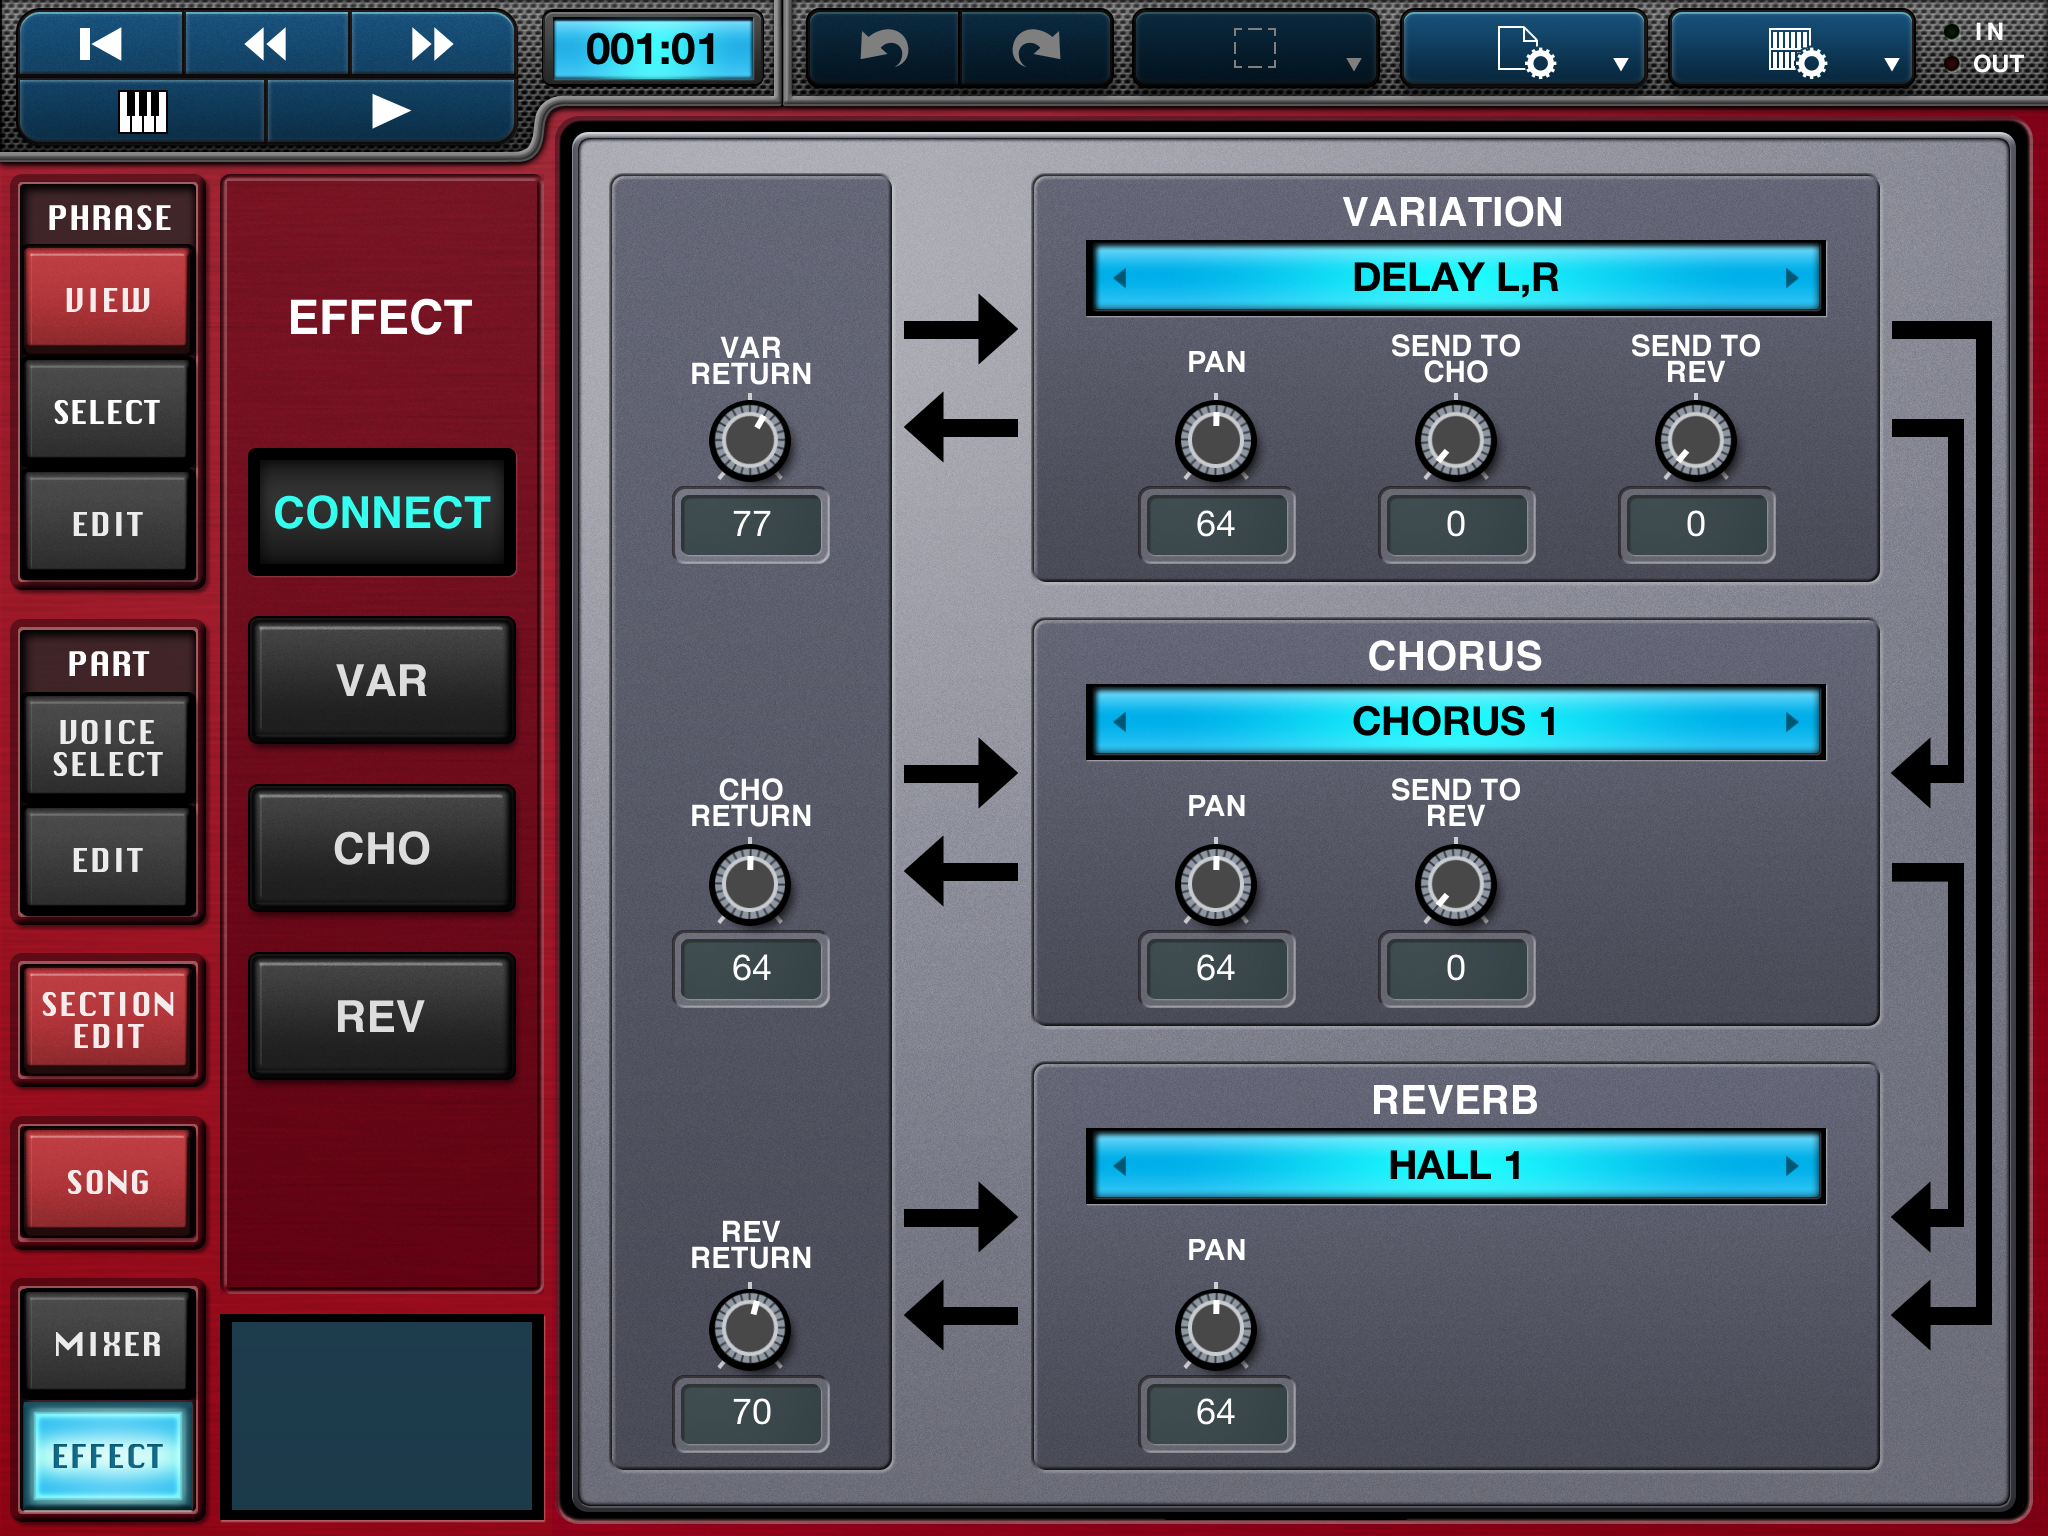This screenshot has width=2048, height=1536.
Task: Jump to song start with skip-back icon
Action: pos(101,44)
